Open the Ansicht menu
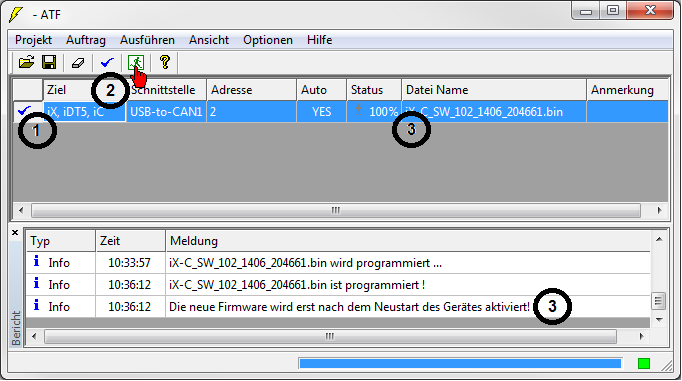The height and width of the screenshot is (381, 682). point(209,40)
